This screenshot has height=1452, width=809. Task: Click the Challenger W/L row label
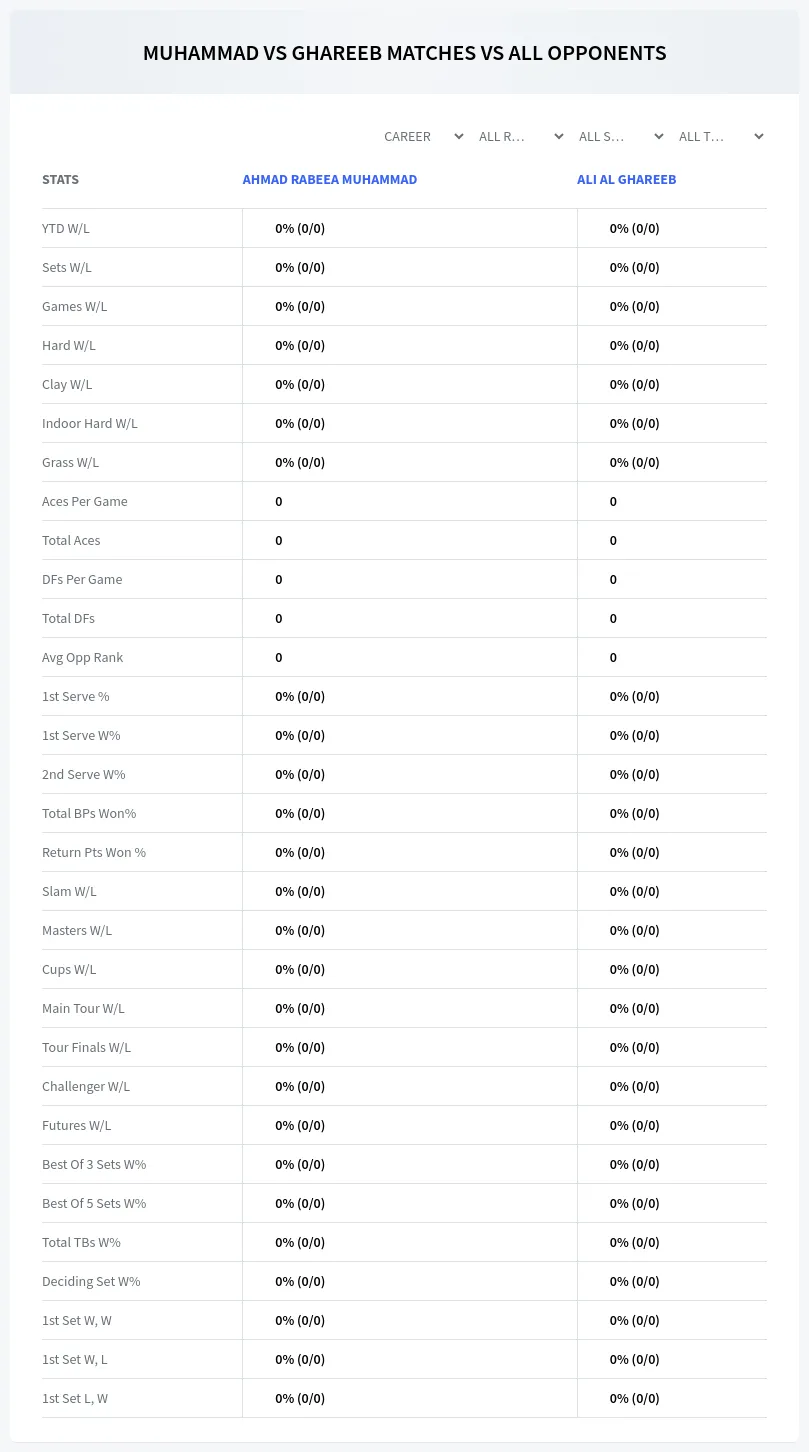click(86, 1086)
